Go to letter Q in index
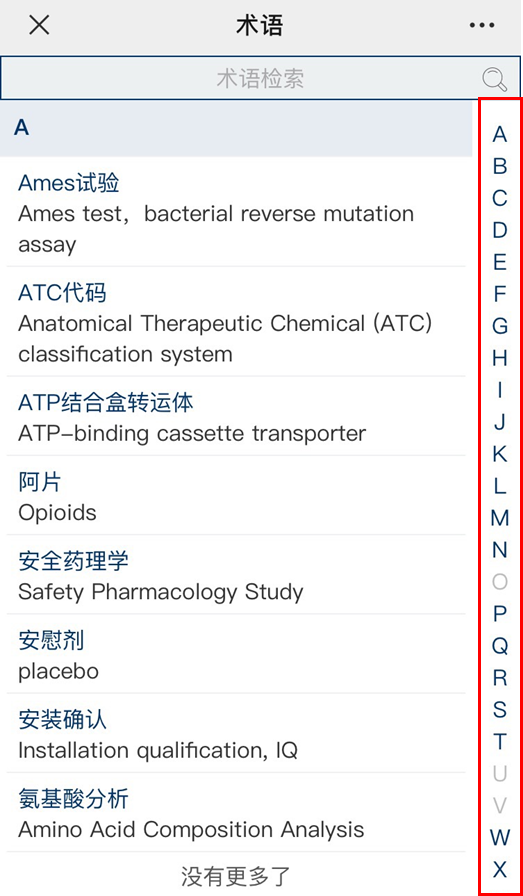Screen dimensions: 523x896 (x=500, y=646)
